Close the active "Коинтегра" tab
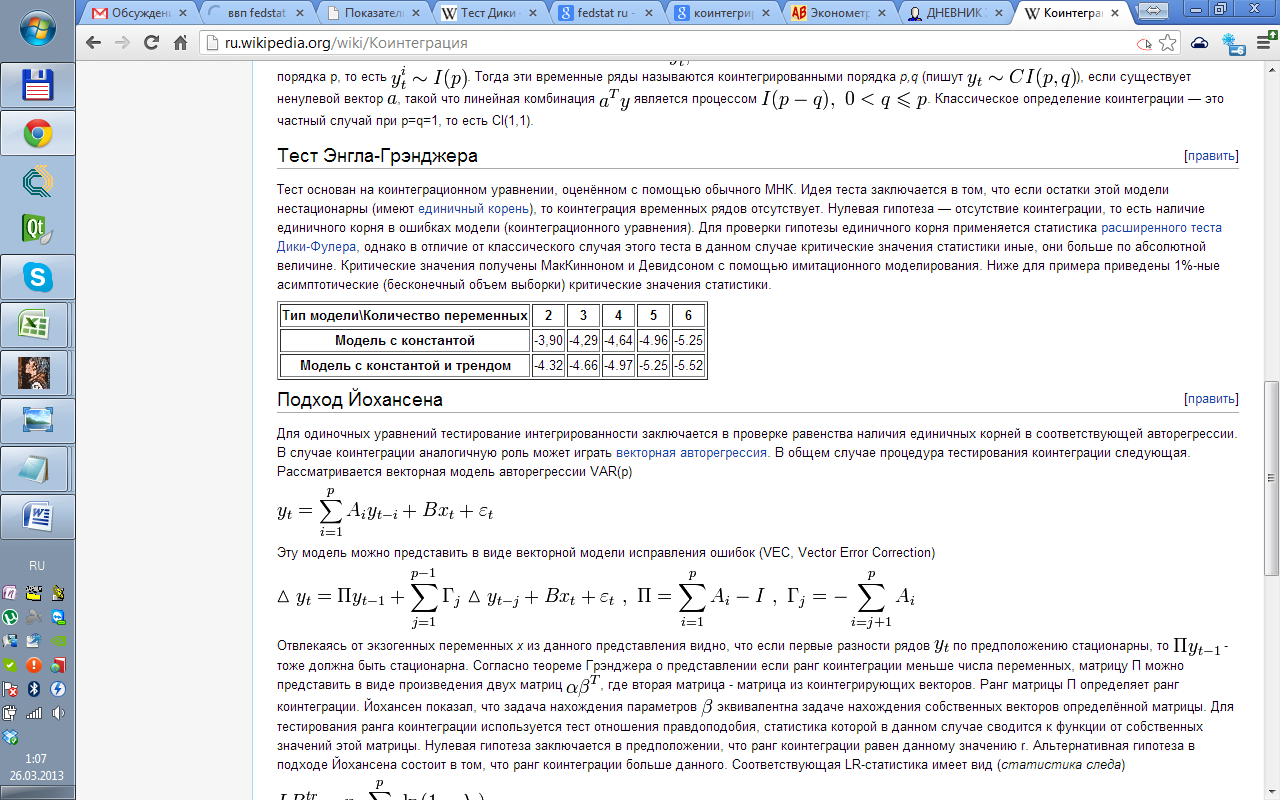The height and width of the screenshot is (800, 1280). point(1115,13)
